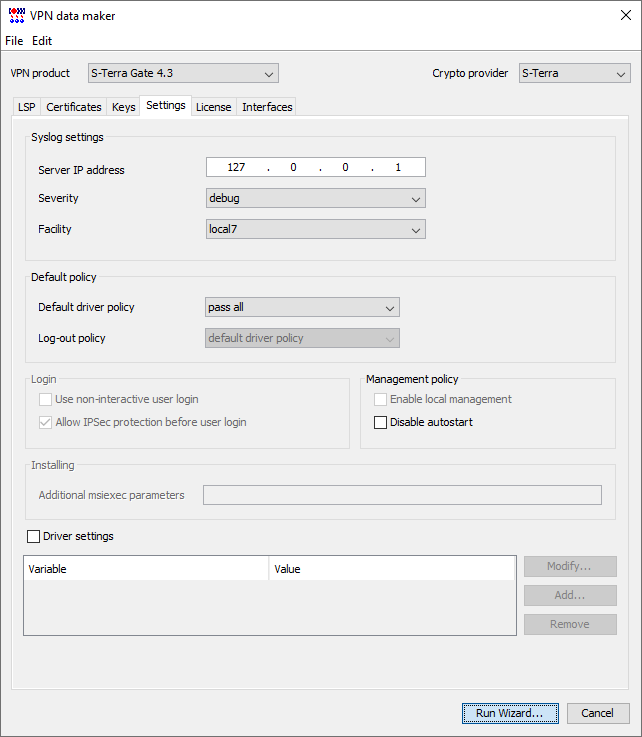The image size is (642, 737).
Task: Click the 'Syslog settings' group title
Action: coord(67,137)
